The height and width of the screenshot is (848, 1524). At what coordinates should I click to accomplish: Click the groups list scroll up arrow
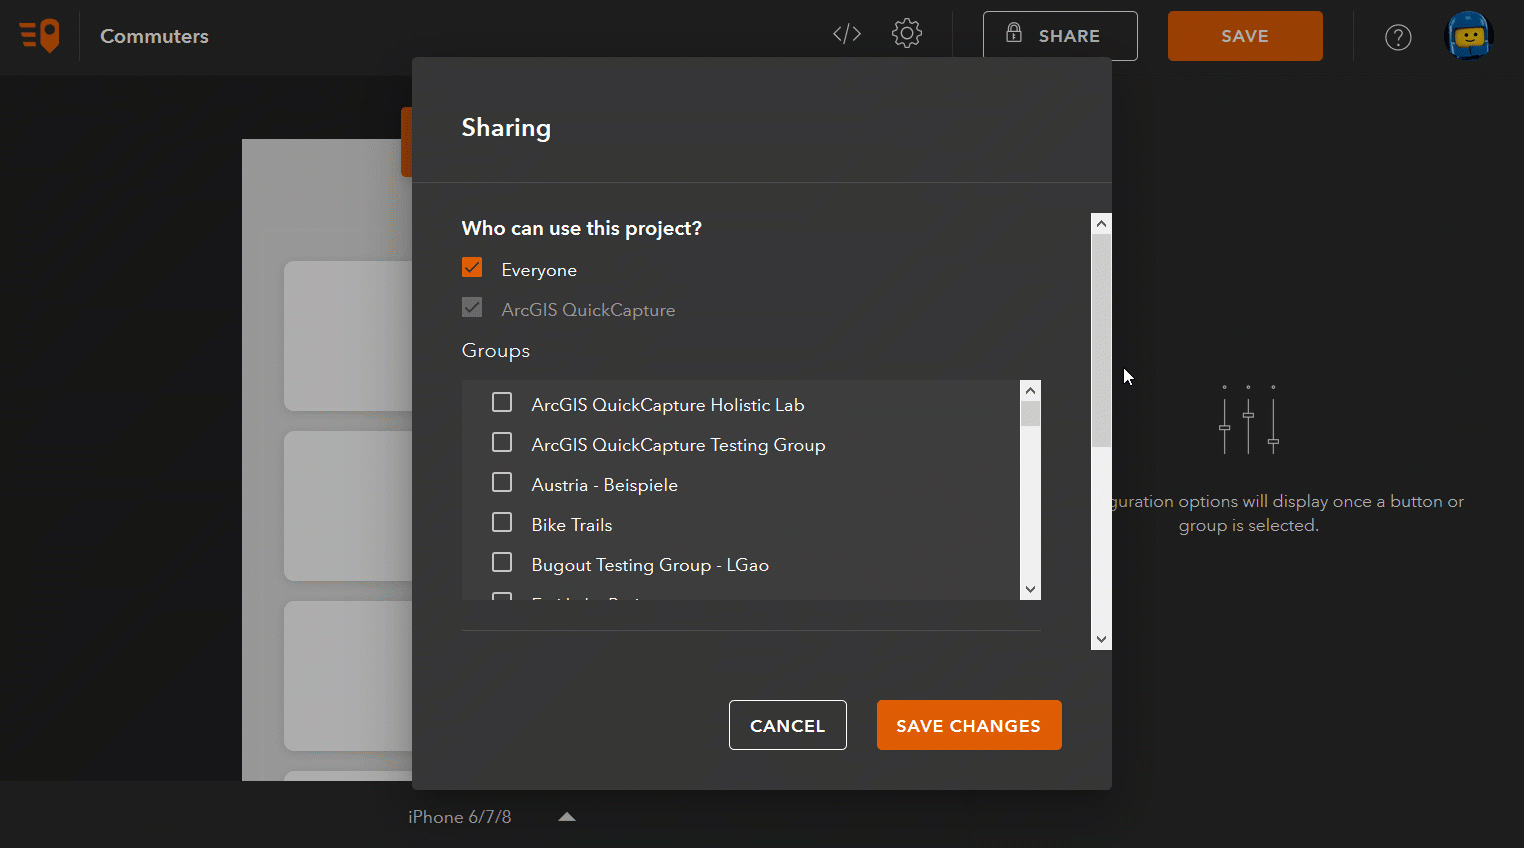tap(1030, 390)
